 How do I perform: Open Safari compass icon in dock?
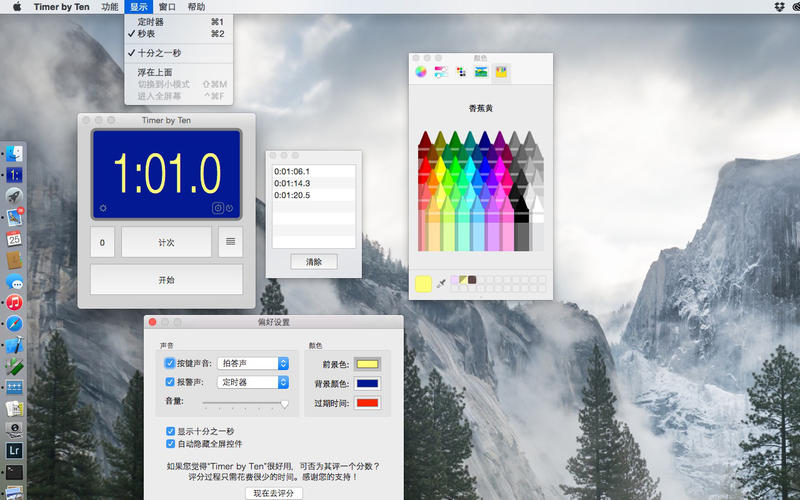[x=14, y=323]
